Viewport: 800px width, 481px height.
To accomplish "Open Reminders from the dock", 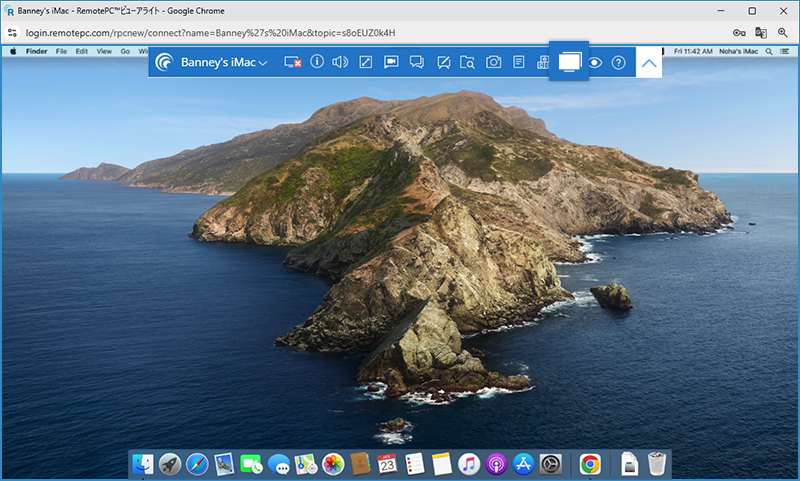I will coord(414,464).
